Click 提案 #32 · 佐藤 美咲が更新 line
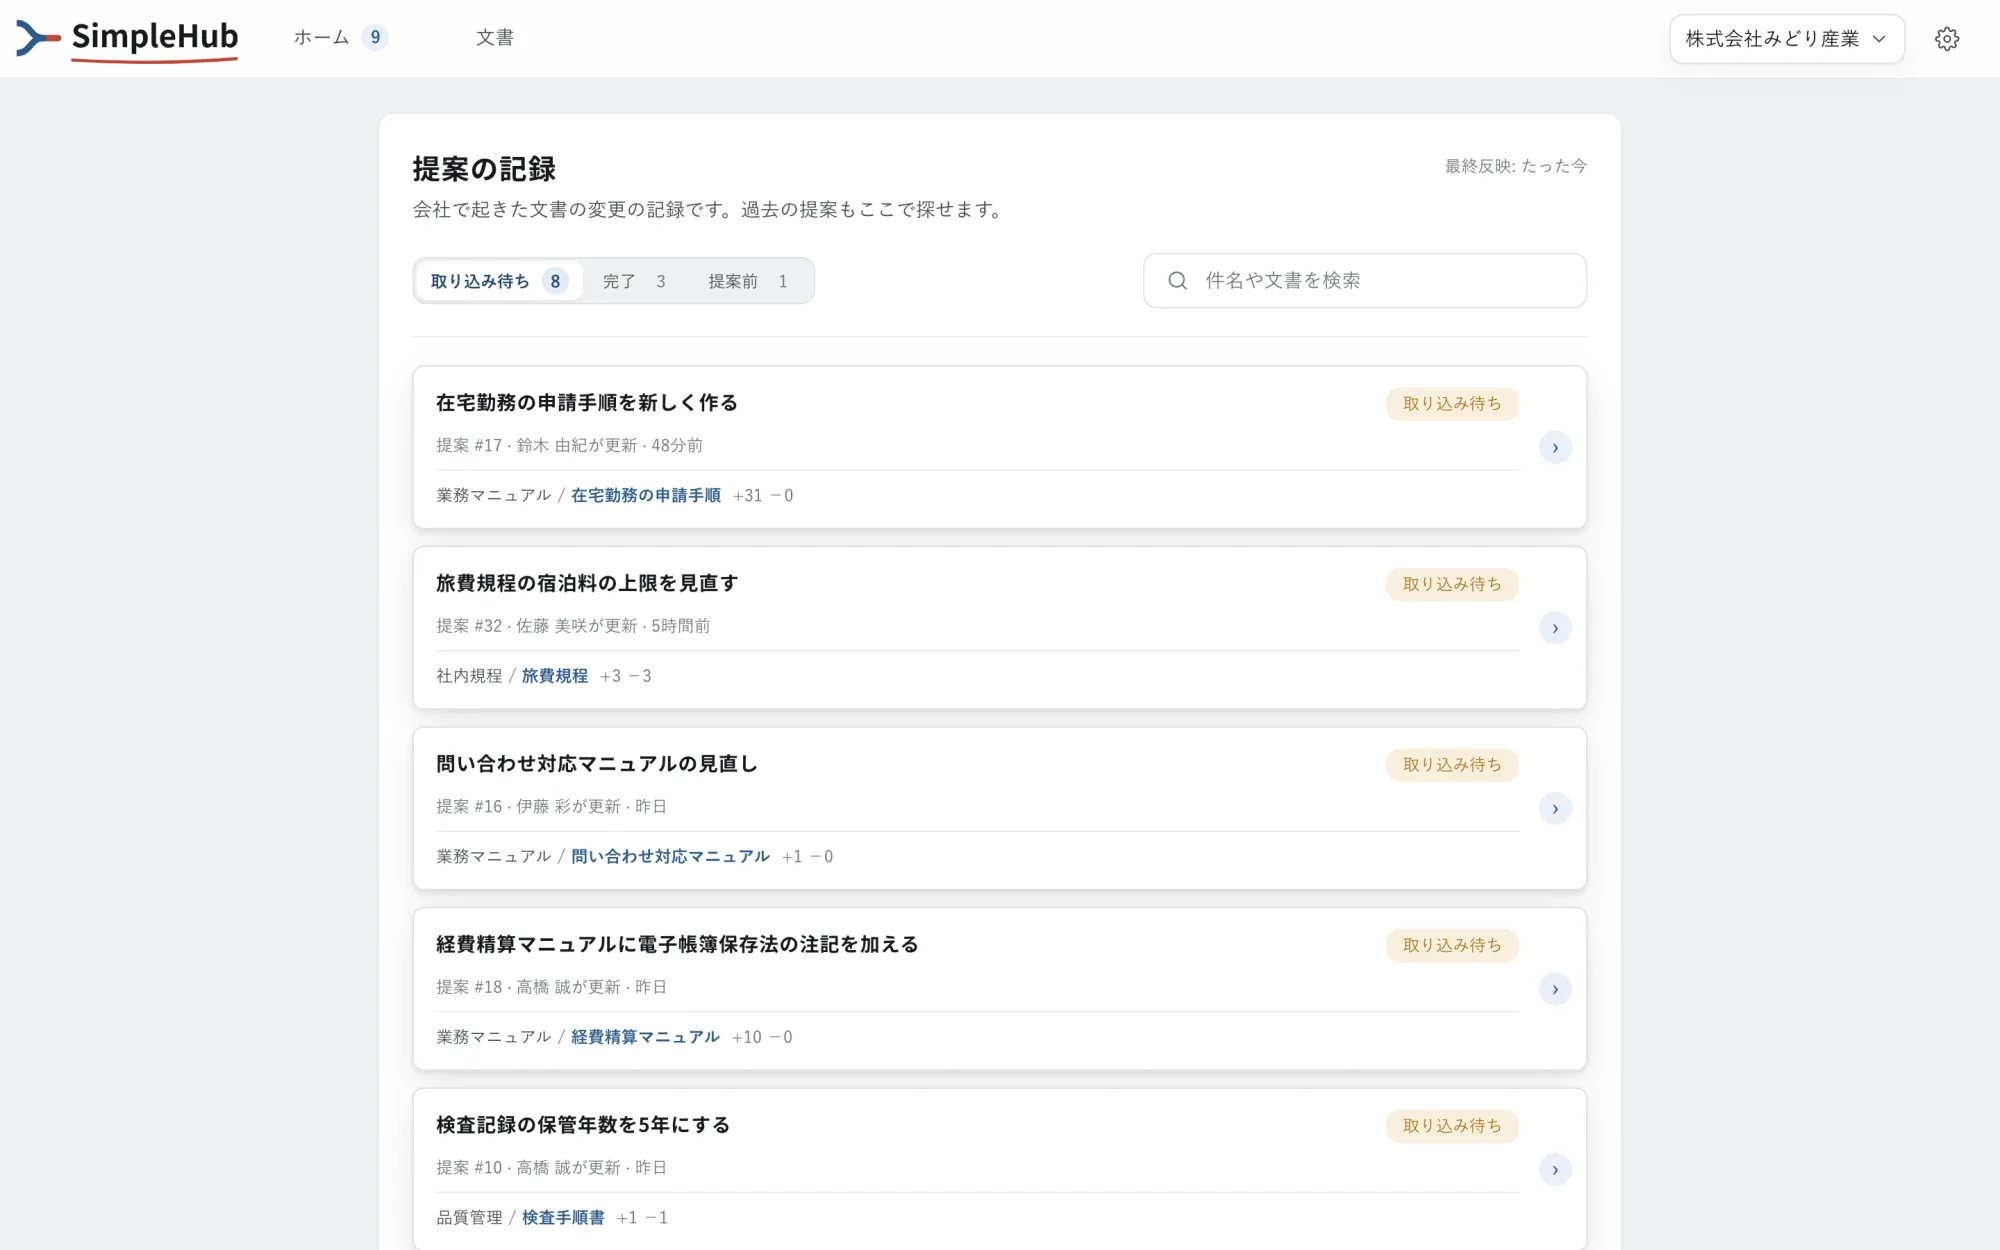 (573, 626)
